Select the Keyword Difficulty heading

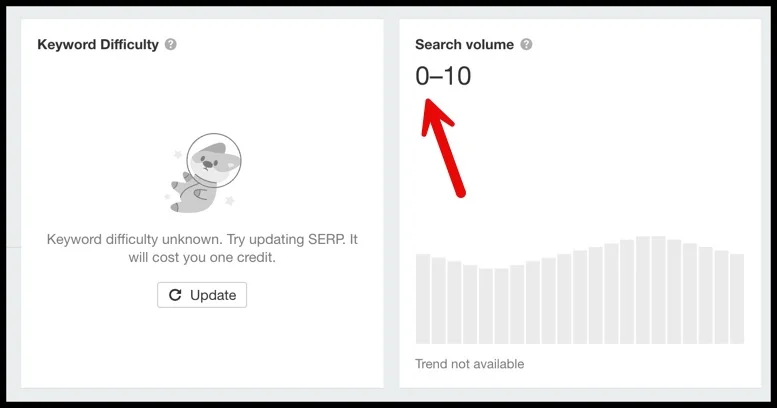pos(98,45)
